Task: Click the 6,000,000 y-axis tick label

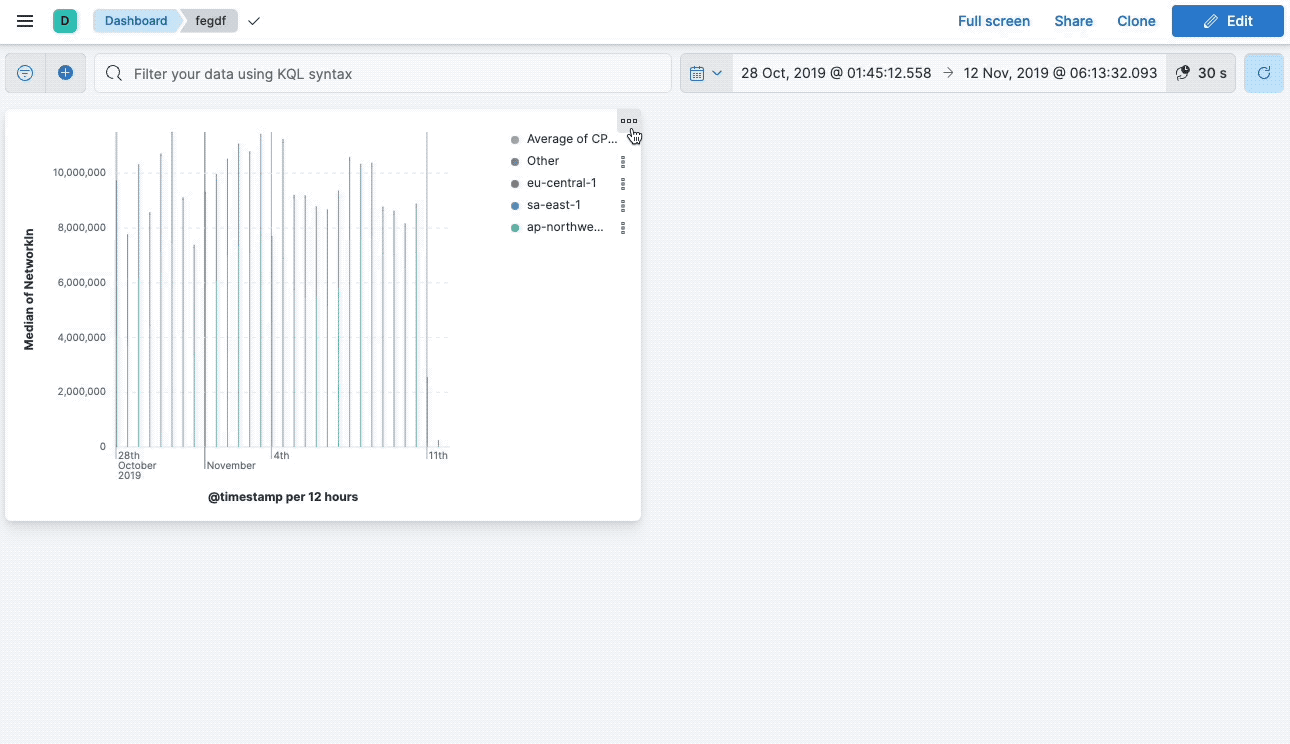Action: (x=82, y=283)
